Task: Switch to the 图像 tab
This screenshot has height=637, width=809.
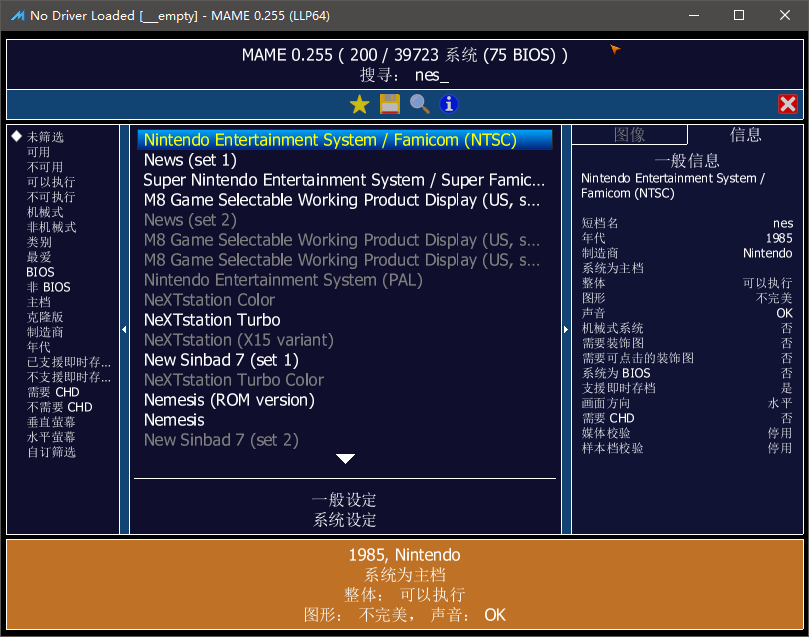Action: pos(629,135)
